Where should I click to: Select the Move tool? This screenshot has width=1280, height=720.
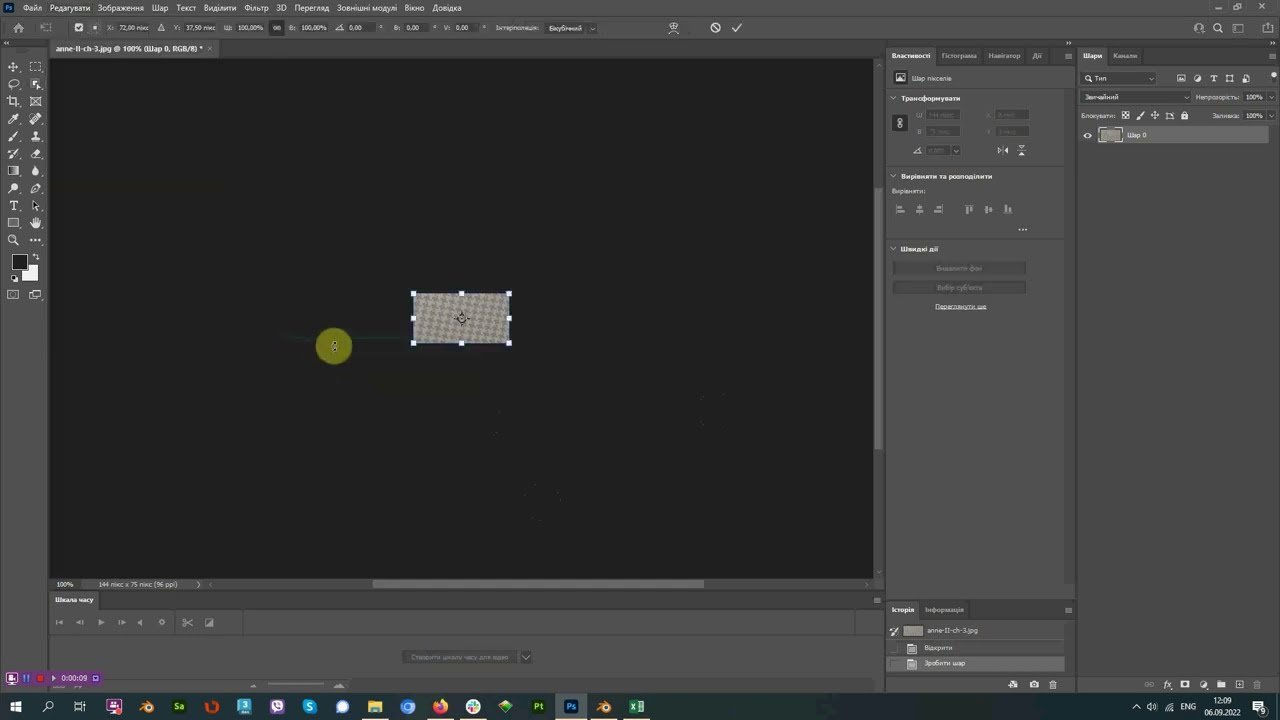[x=14, y=67]
